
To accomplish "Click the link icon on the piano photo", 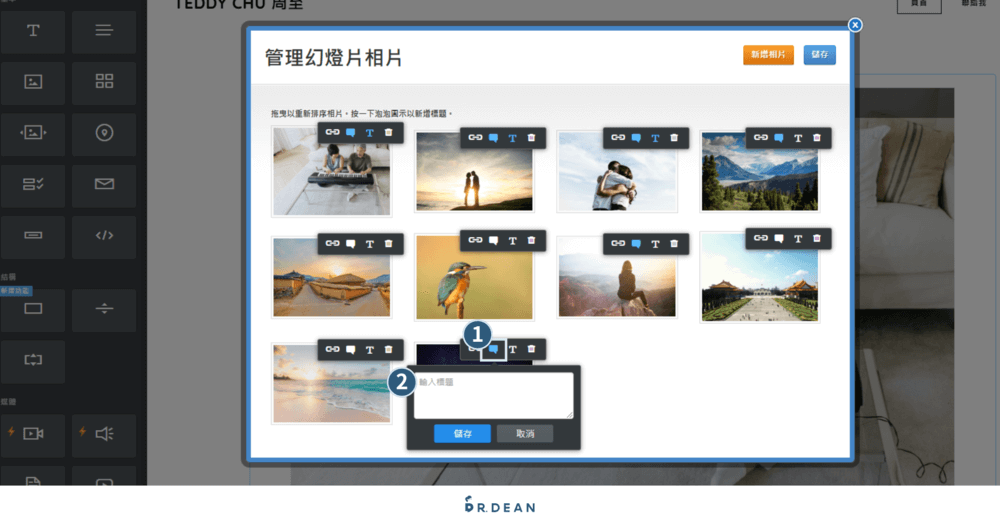I will tap(332, 133).
